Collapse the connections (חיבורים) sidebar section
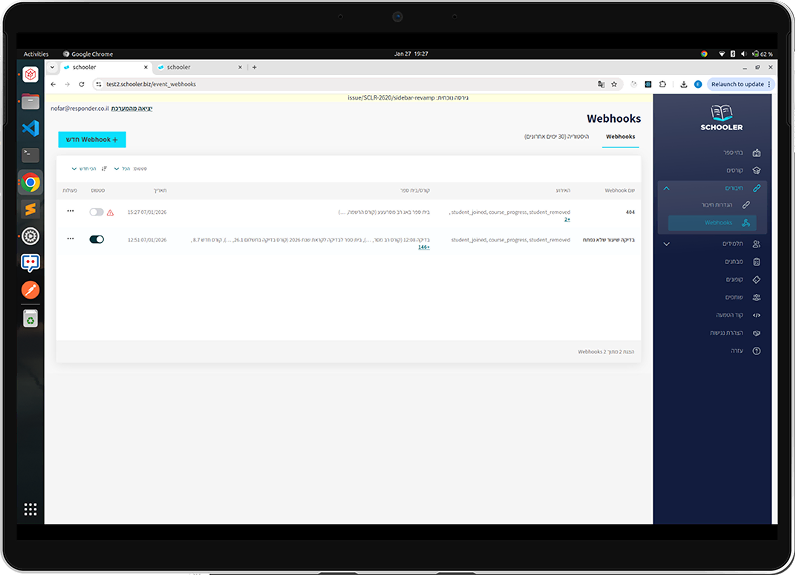The image size is (795, 575). [667, 188]
